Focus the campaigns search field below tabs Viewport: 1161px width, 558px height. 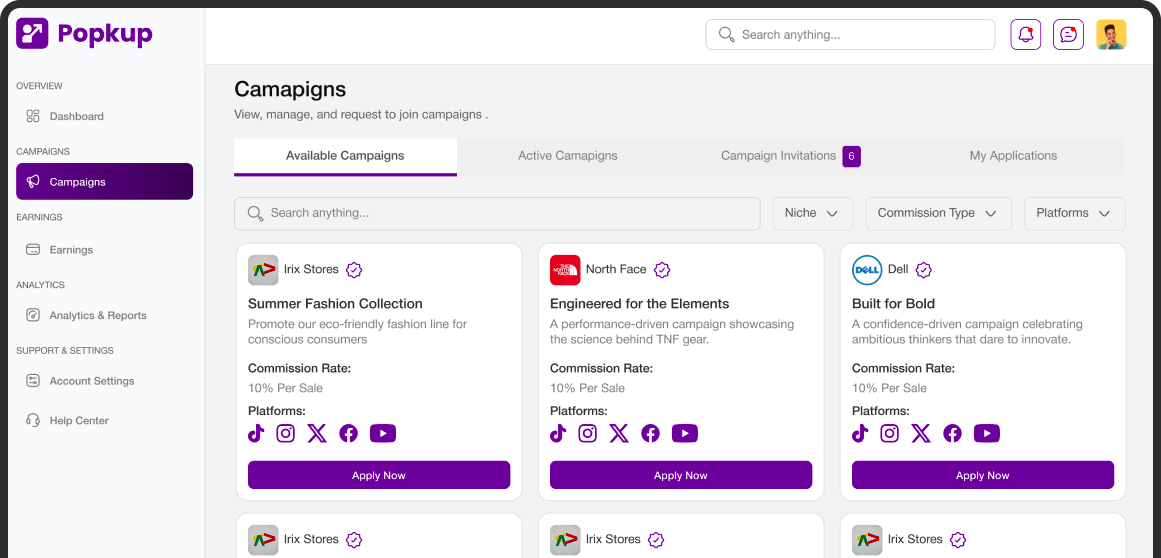coord(497,213)
